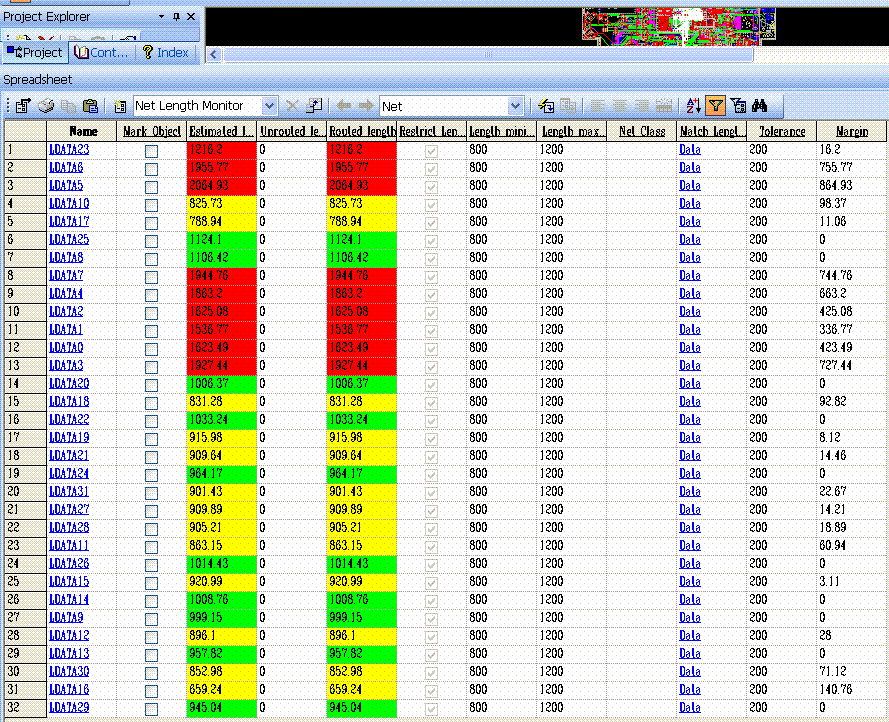This screenshot has width=889, height=722.
Task: Open Project Explorer panel options arrow
Action: (x=162, y=17)
